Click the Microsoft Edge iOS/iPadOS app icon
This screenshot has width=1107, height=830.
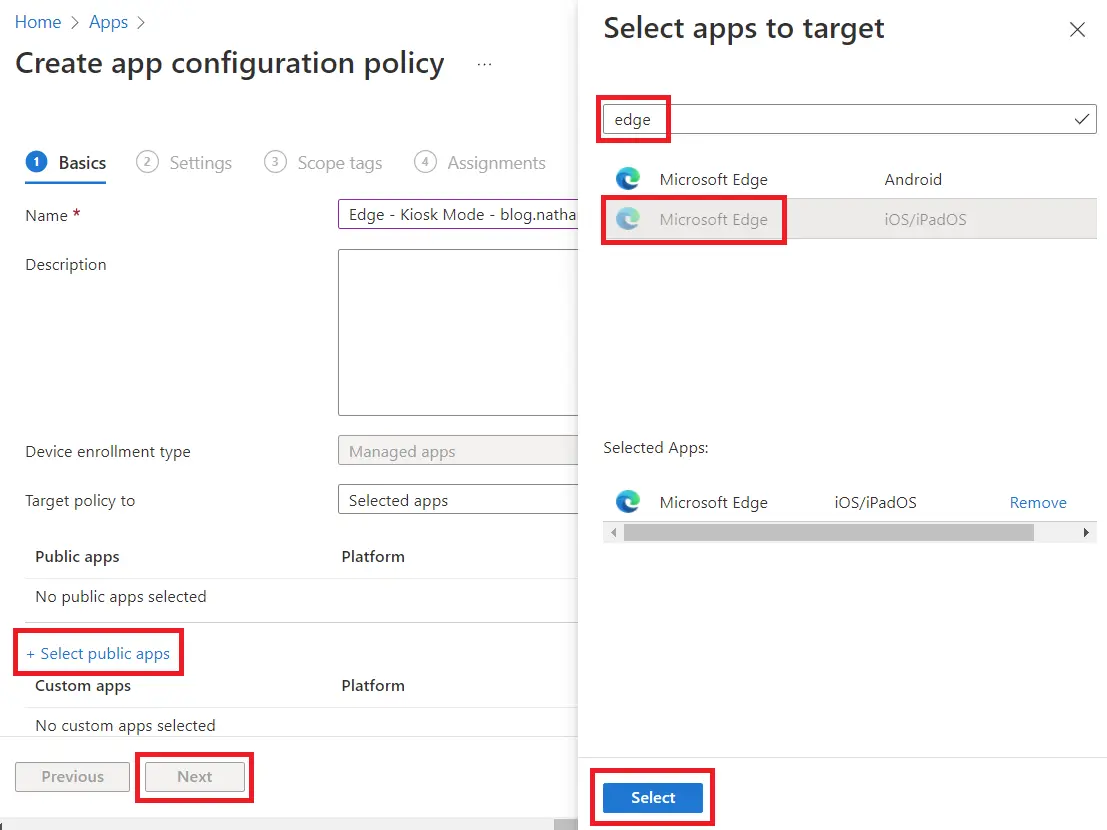[x=628, y=219]
